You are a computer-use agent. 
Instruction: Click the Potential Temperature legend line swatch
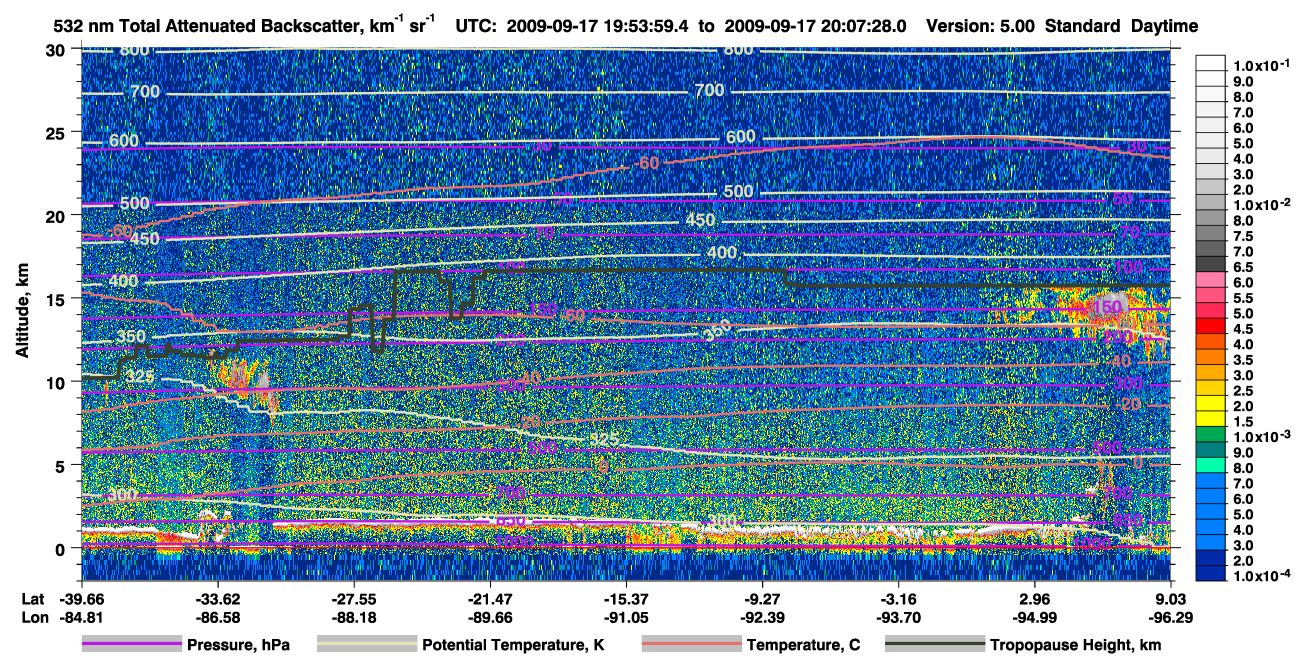366,645
